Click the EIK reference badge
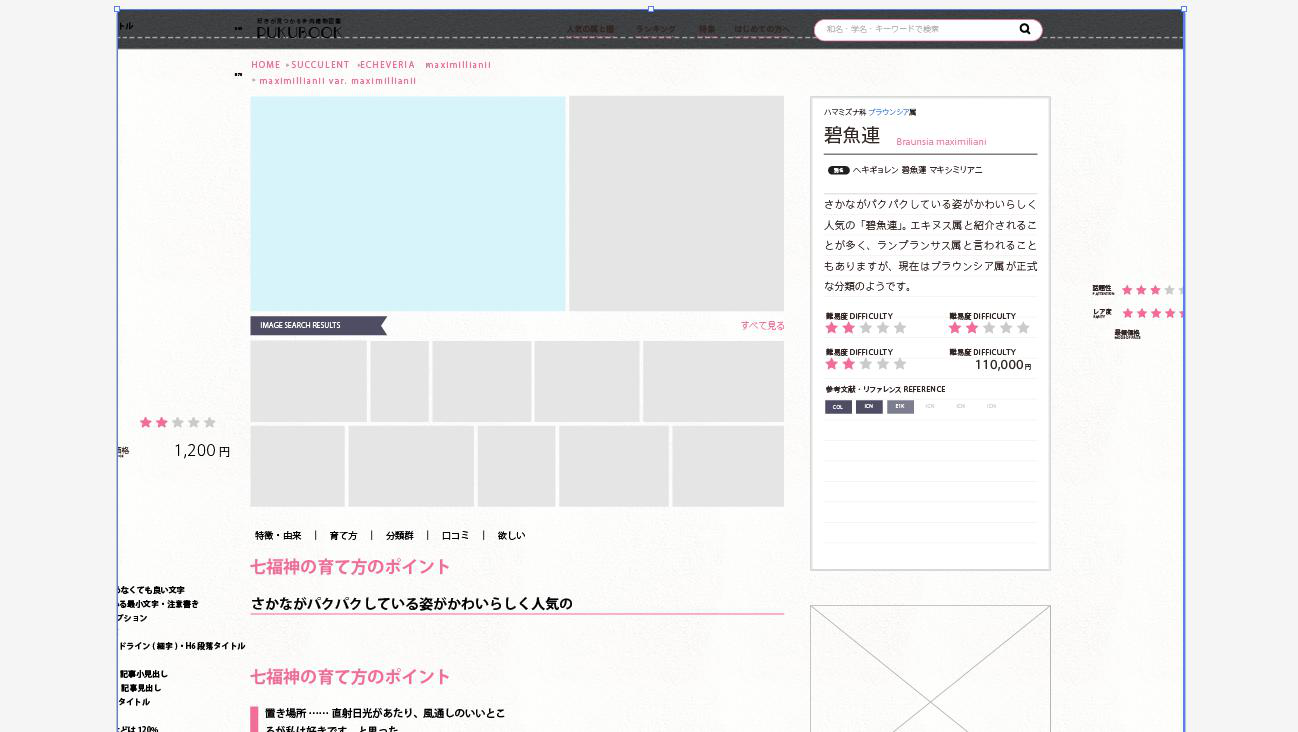 [x=900, y=407]
